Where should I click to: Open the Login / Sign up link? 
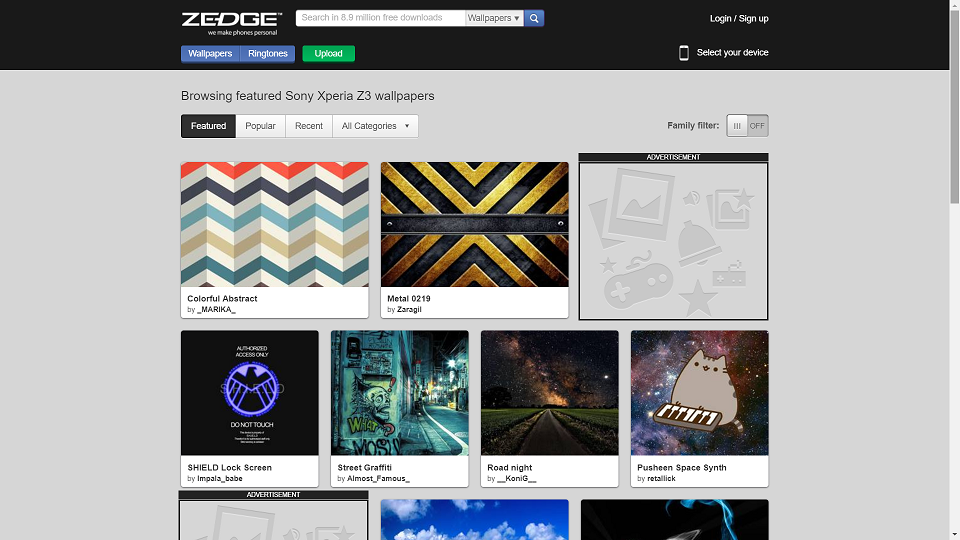[739, 18]
